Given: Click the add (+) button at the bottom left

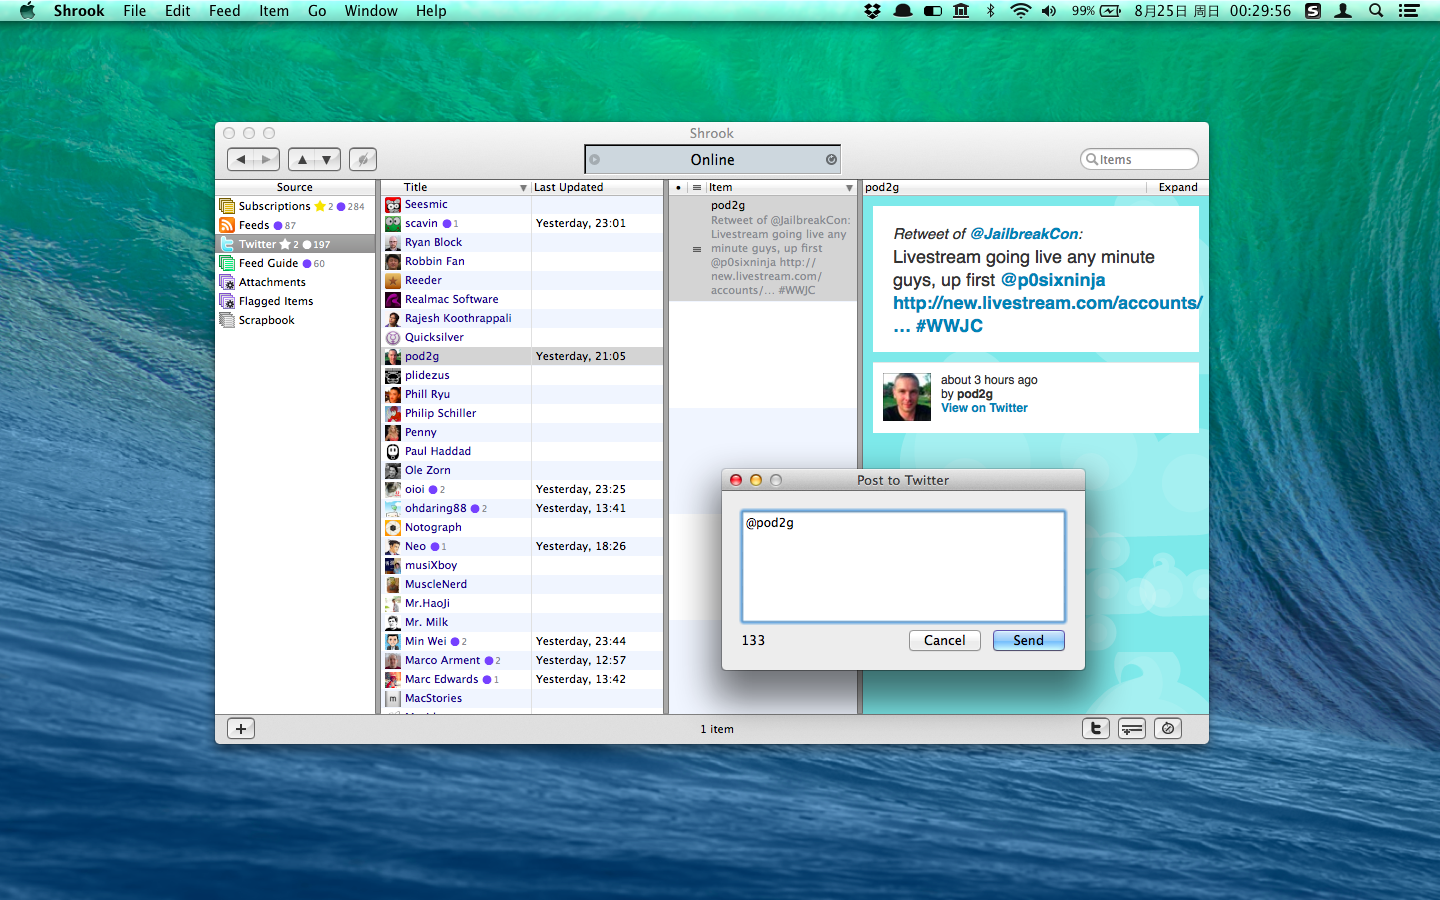Looking at the screenshot, I should click(x=241, y=729).
